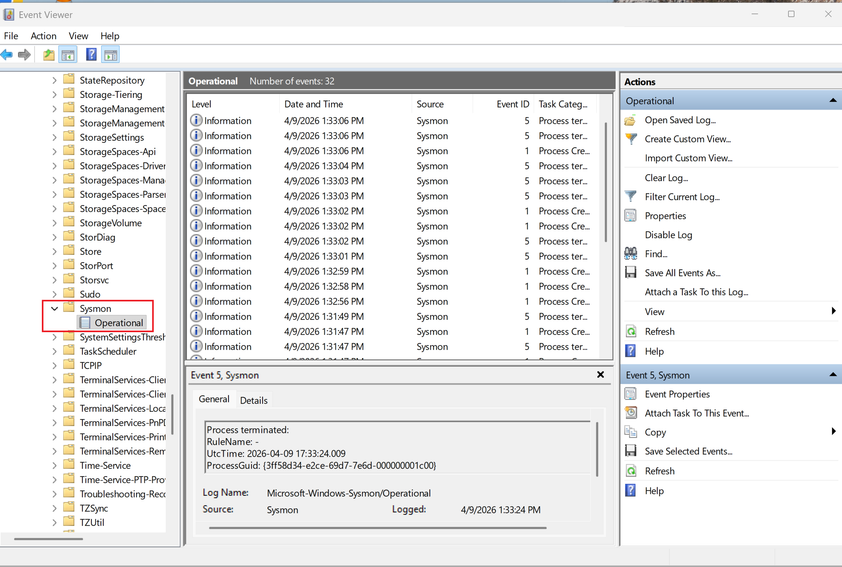Screen dimensions: 842x567
Task: Open the View submenu arrow in Actions
Action: coord(833,311)
